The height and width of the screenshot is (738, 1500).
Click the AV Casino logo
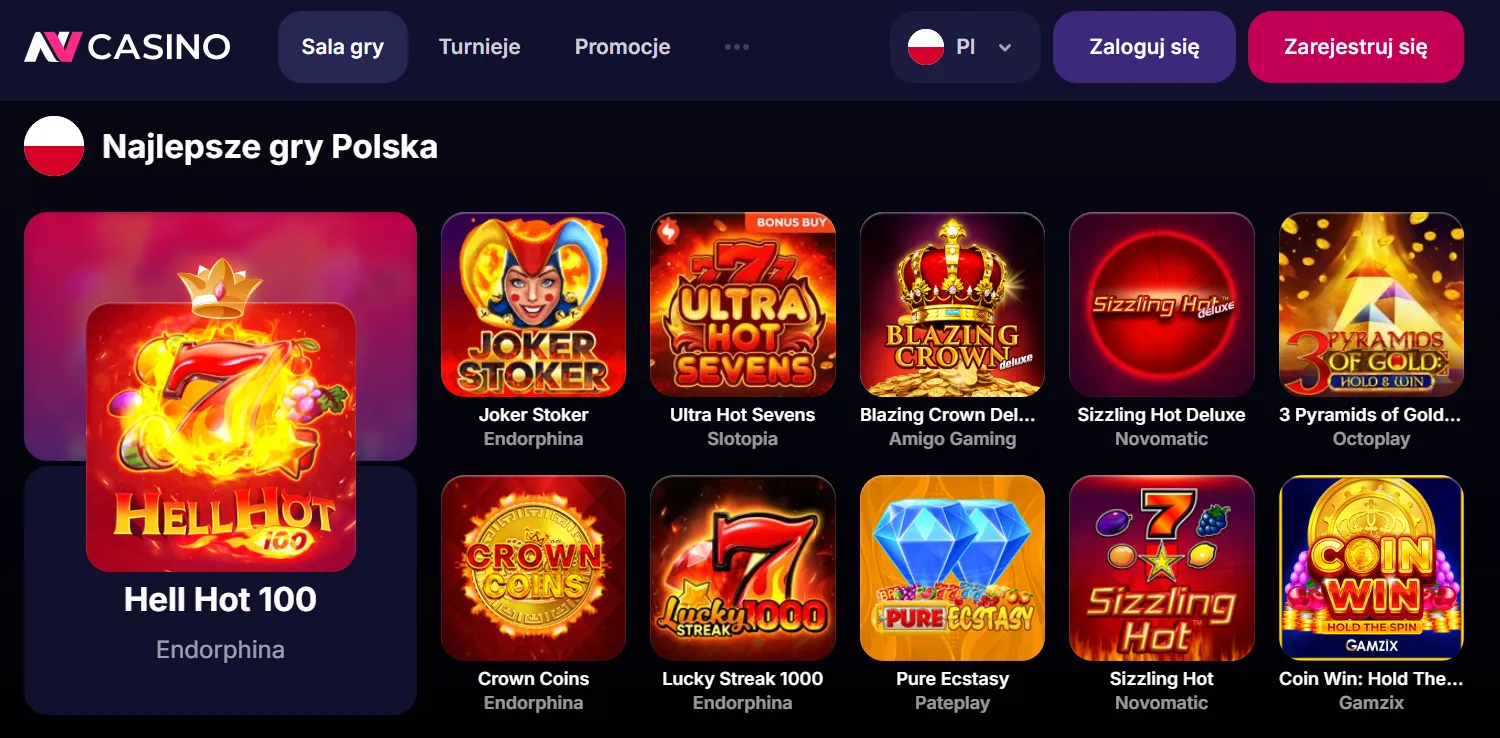[x=128, y=46]
